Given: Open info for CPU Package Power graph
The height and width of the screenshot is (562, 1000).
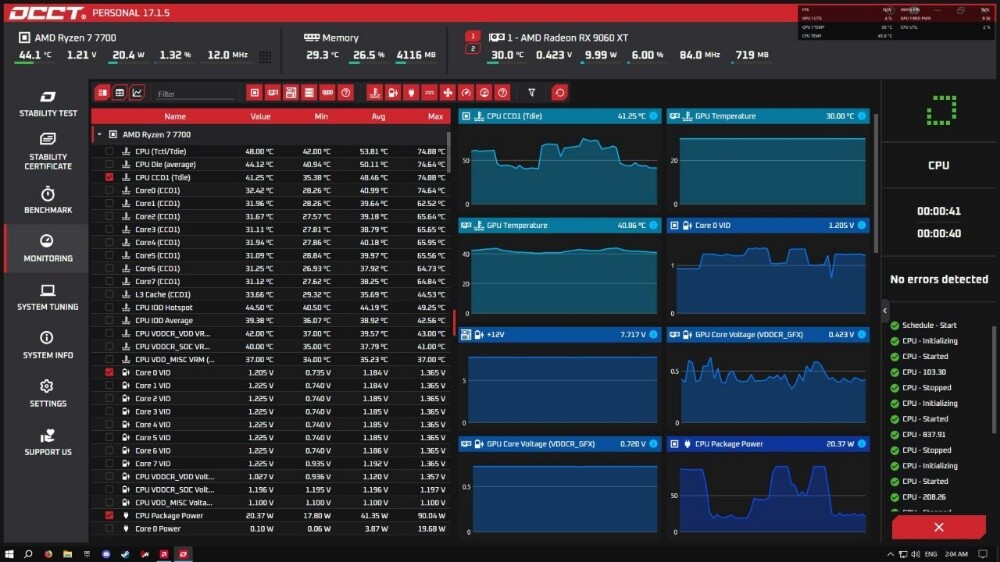Looking at the screenshot, I should (x=862, y=443).
